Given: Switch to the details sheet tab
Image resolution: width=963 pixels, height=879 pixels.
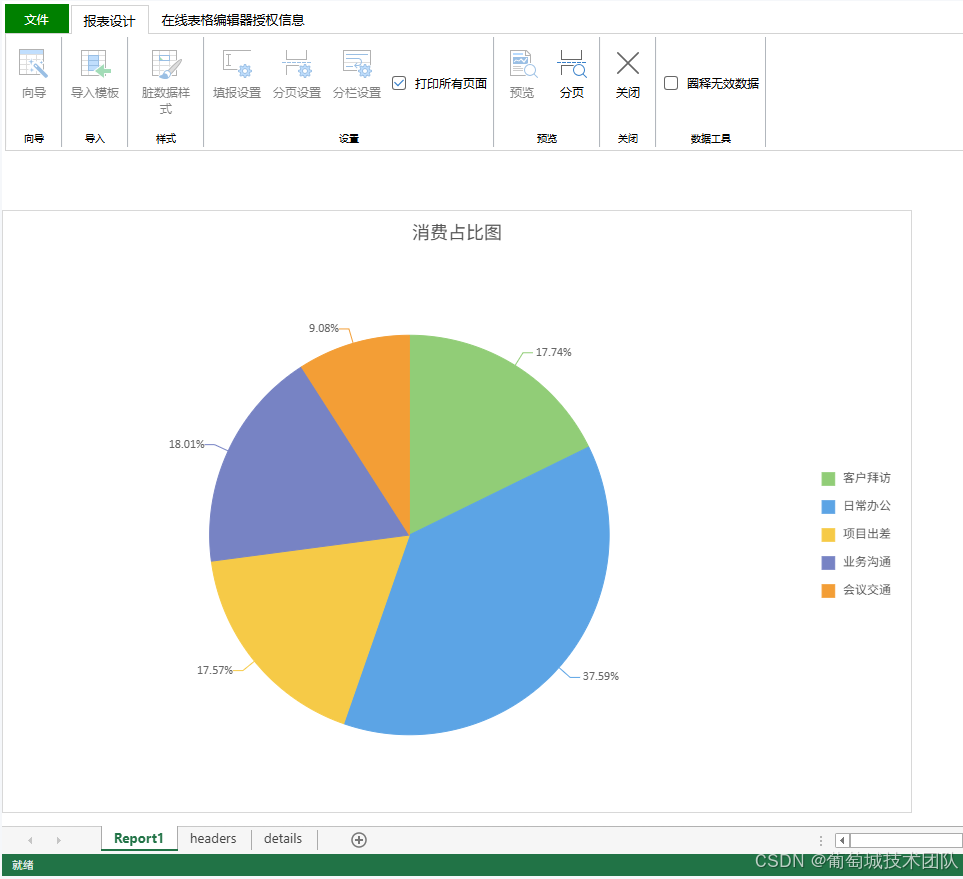Looking at the screenshot, I should click(x=283, y=838).
